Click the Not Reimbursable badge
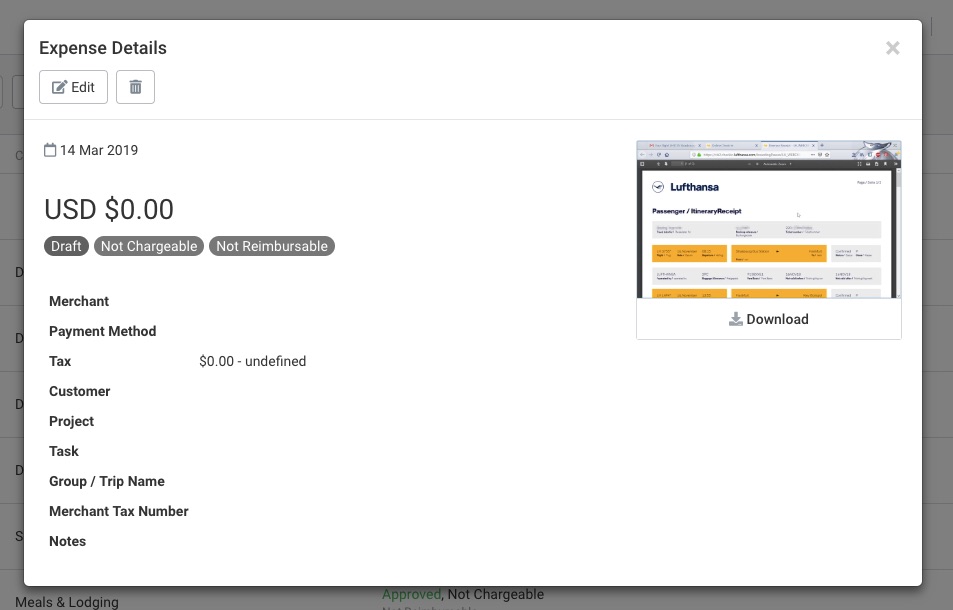 [272, 246]
